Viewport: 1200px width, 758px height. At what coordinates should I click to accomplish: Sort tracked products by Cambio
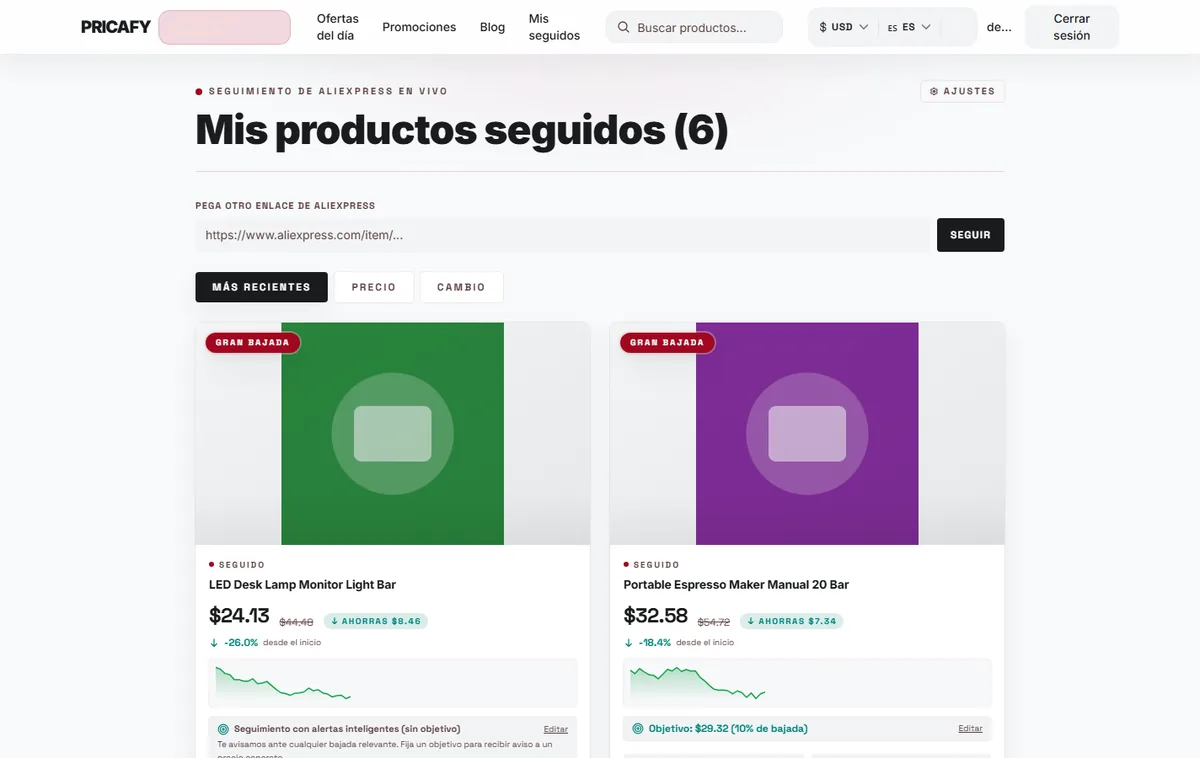click(x=461, y=287)
